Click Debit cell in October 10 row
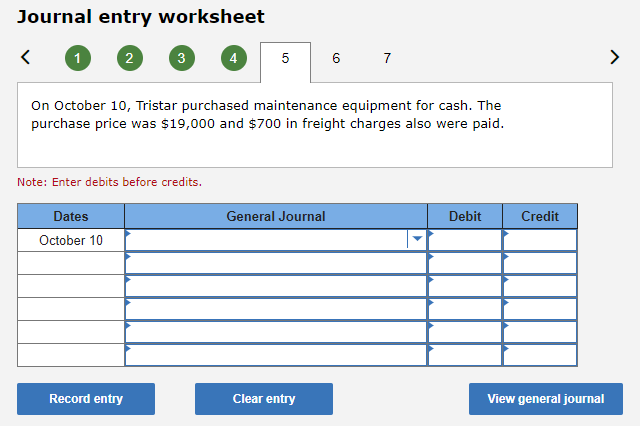Screen dimensions: 640x426 465,240
